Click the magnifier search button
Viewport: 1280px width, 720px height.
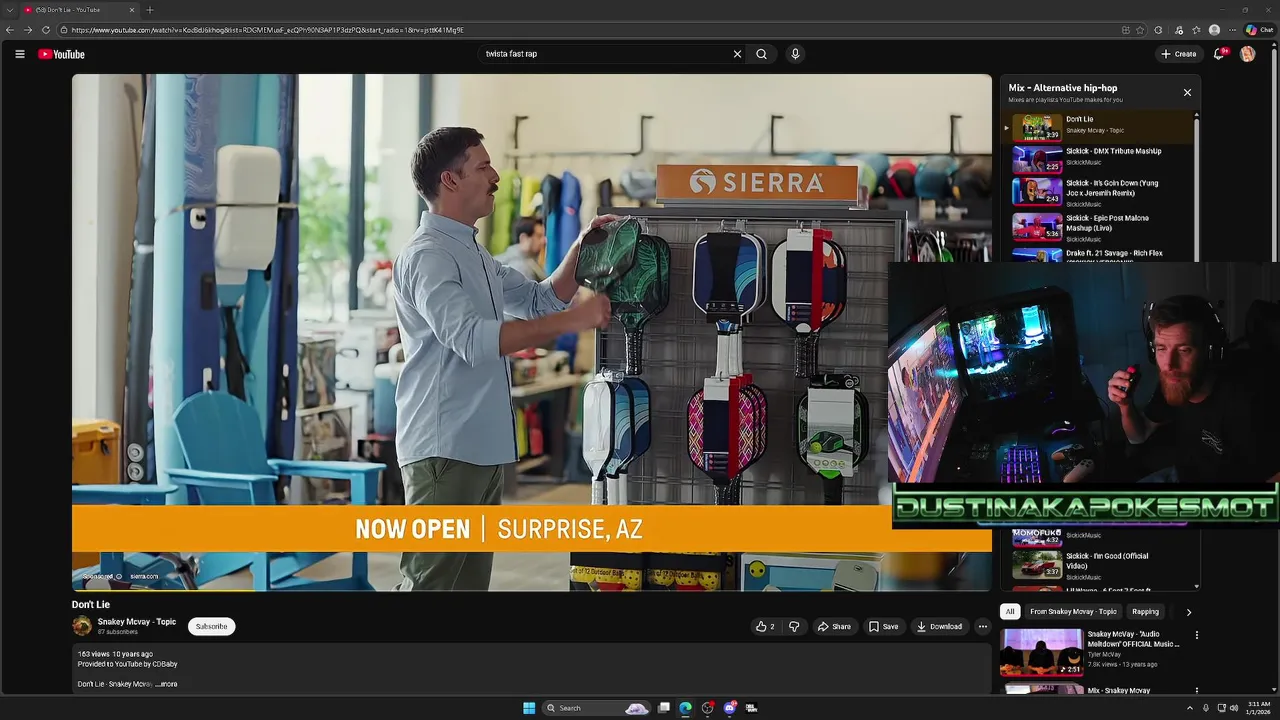pyautogui.click(x=761, y=54)
